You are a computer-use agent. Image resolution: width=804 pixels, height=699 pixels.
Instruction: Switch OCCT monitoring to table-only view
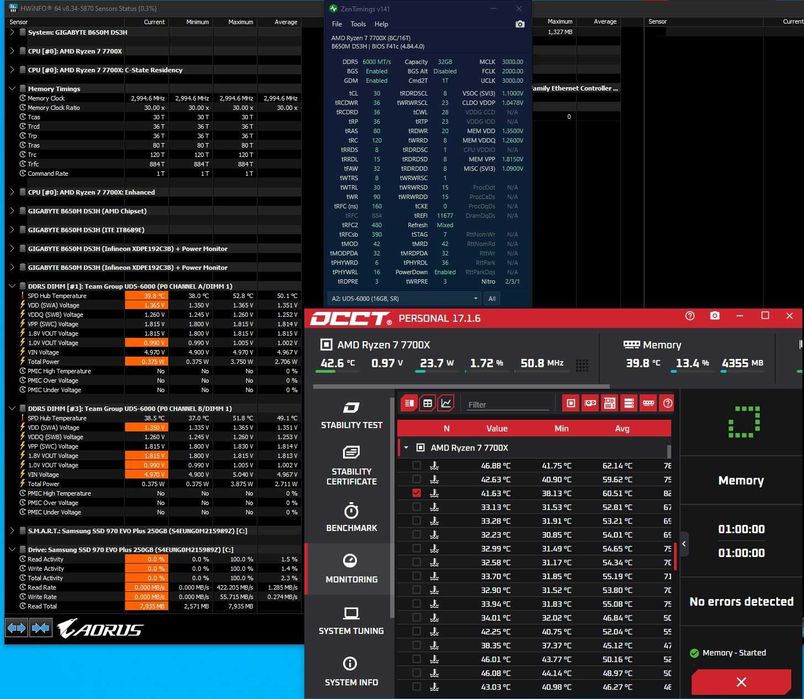click(x=428, y=404)
